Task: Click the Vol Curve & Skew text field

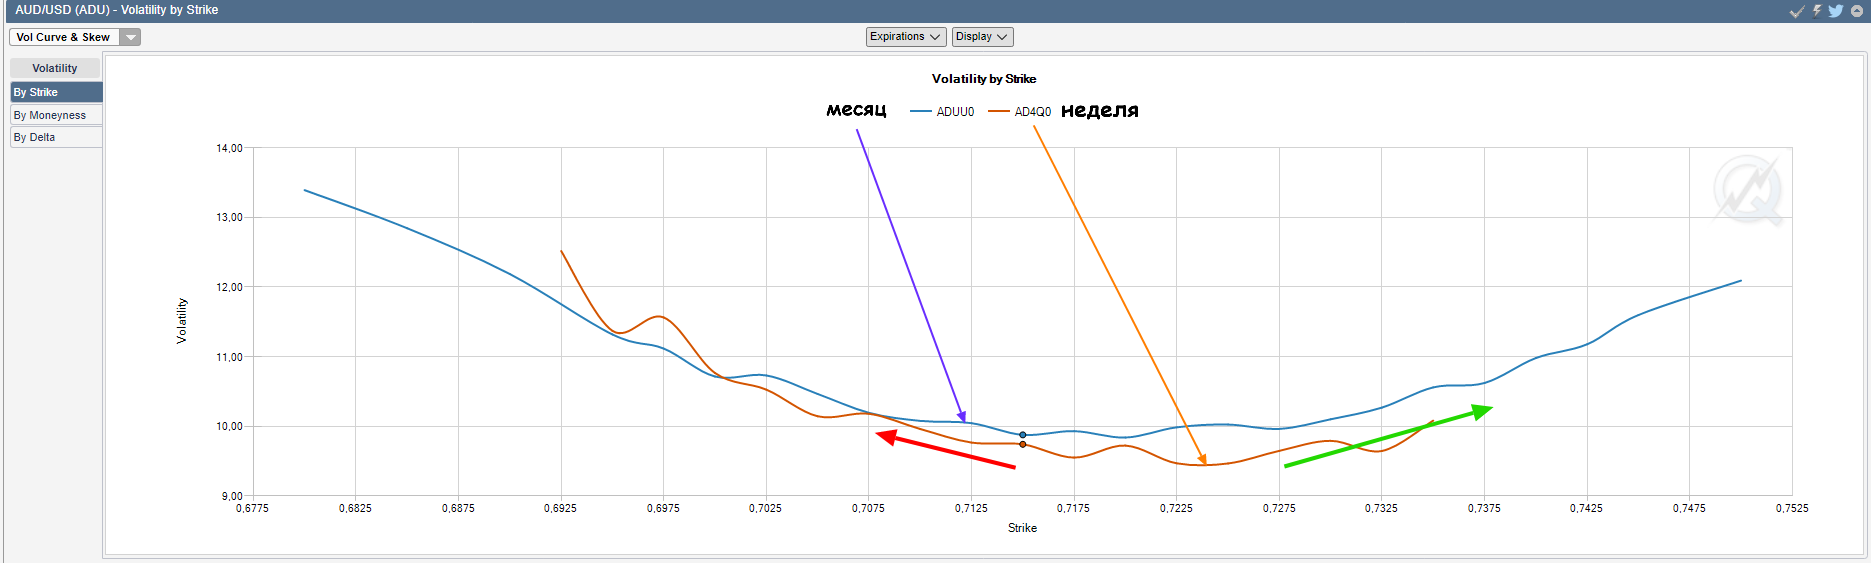Action: 64,37
